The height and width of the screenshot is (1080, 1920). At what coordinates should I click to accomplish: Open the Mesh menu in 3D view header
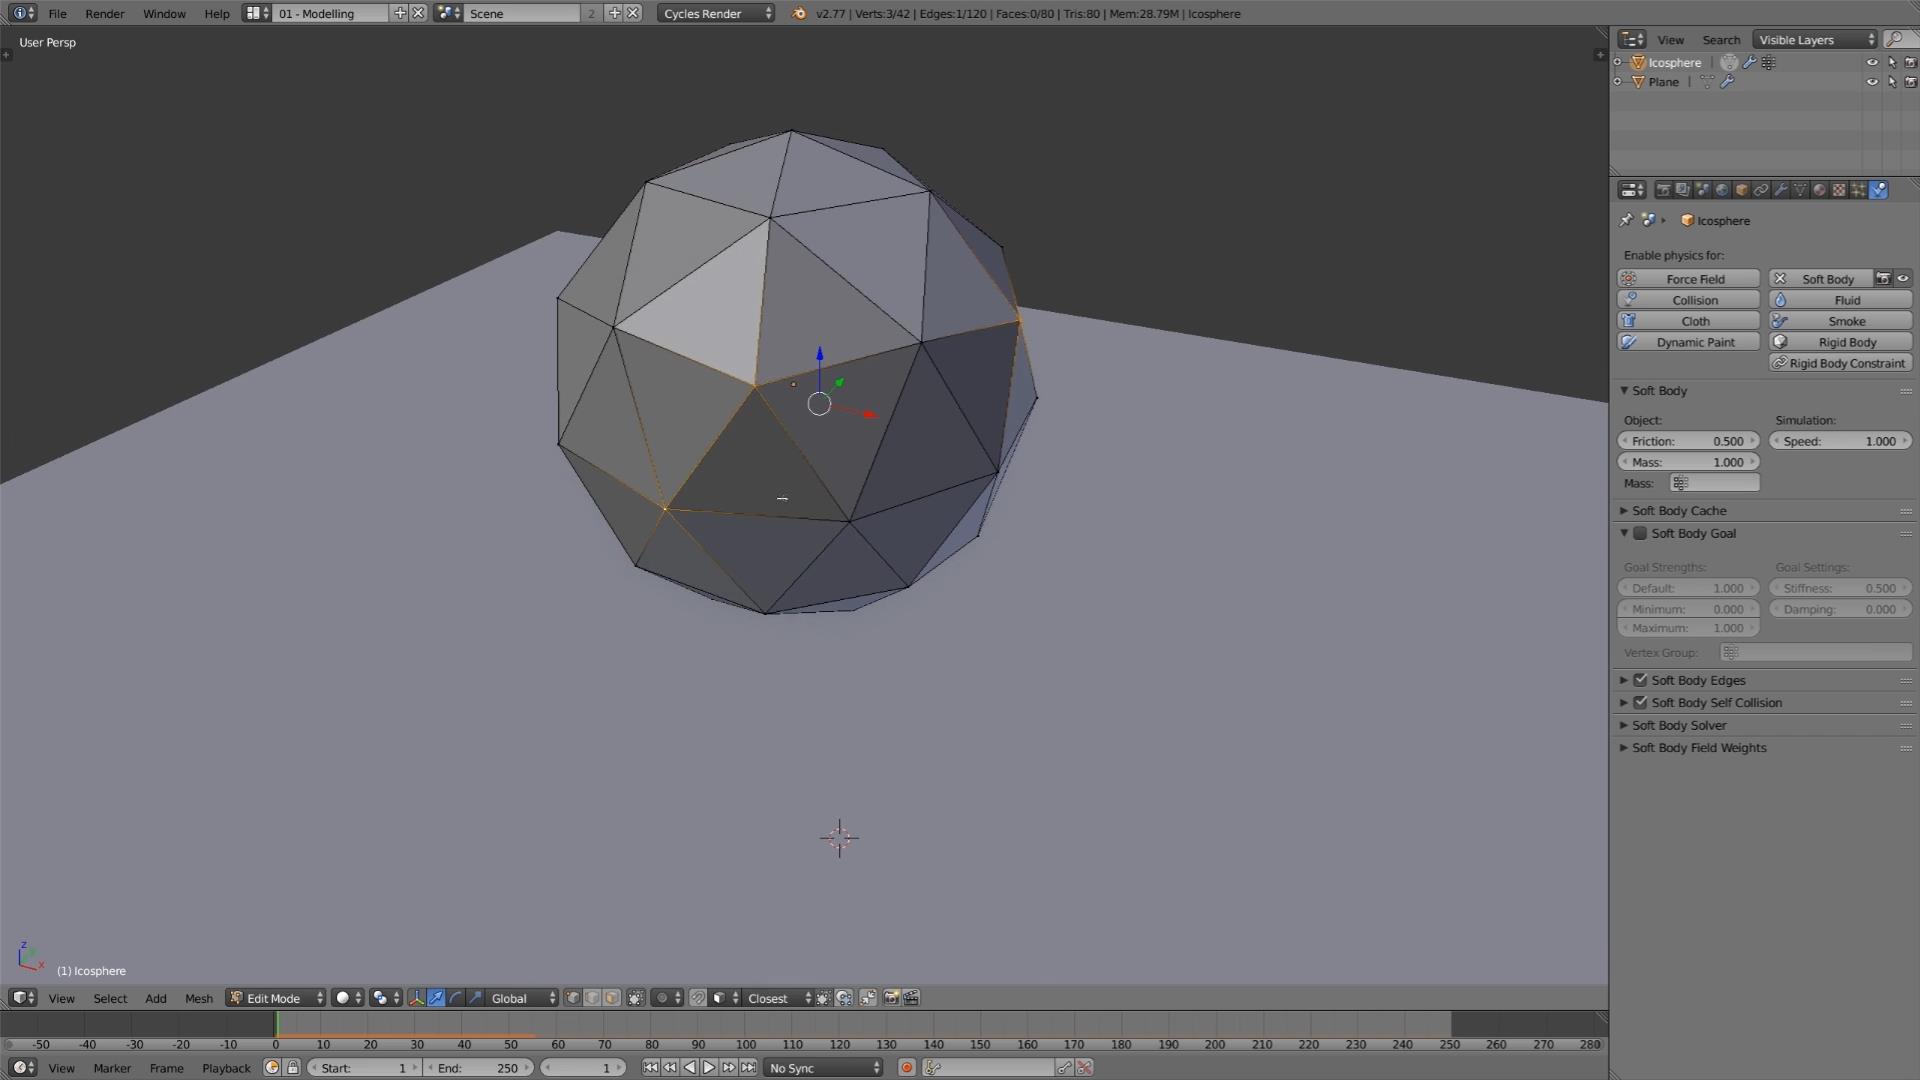(198, 998)
